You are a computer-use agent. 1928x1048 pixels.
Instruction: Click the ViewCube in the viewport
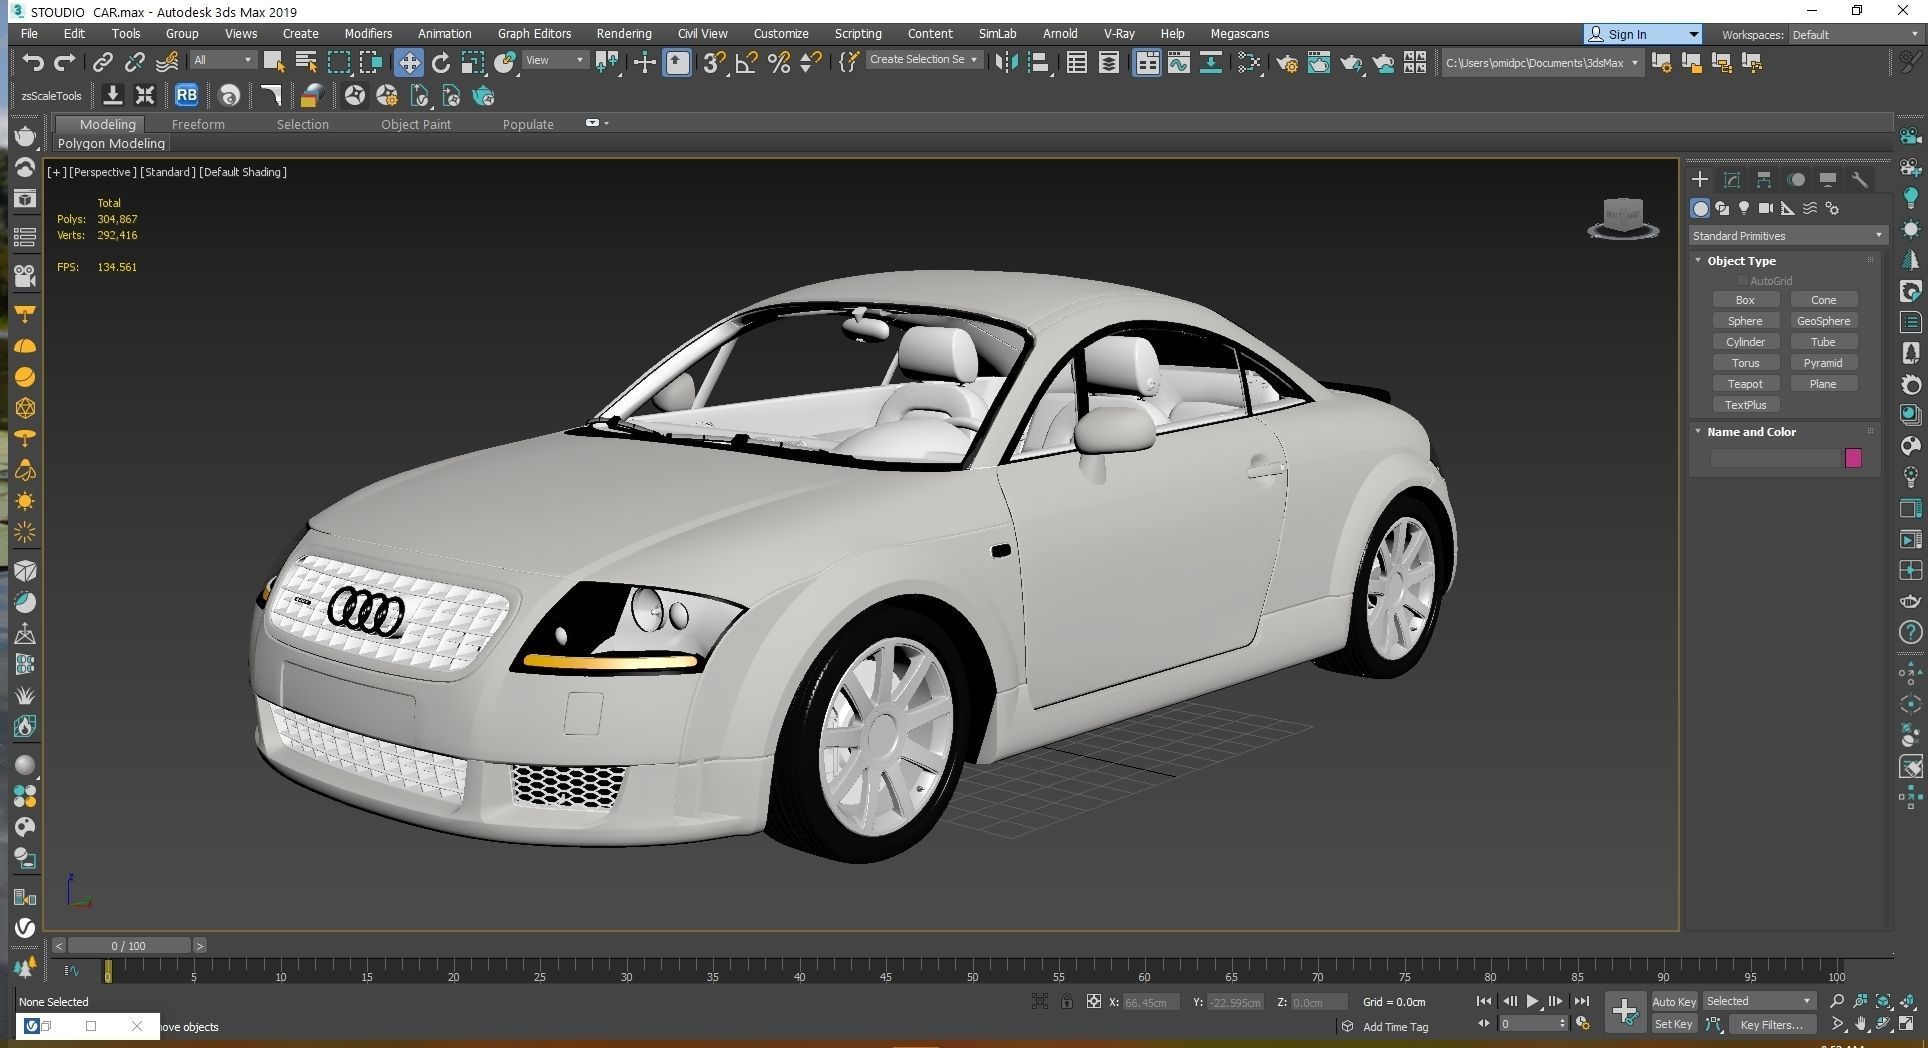pos(1623,217)
